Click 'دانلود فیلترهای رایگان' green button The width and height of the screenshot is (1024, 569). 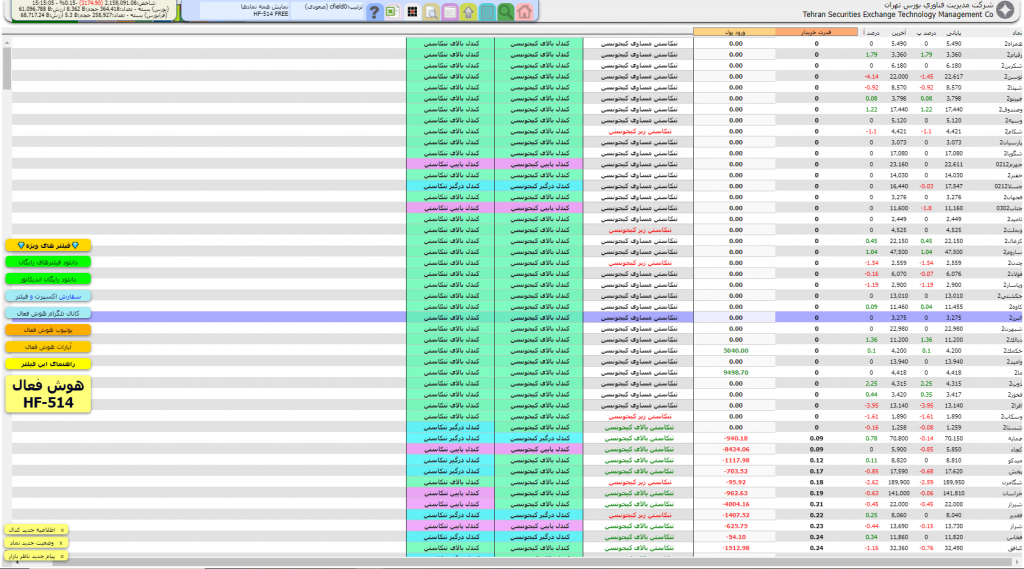[47, 262]
